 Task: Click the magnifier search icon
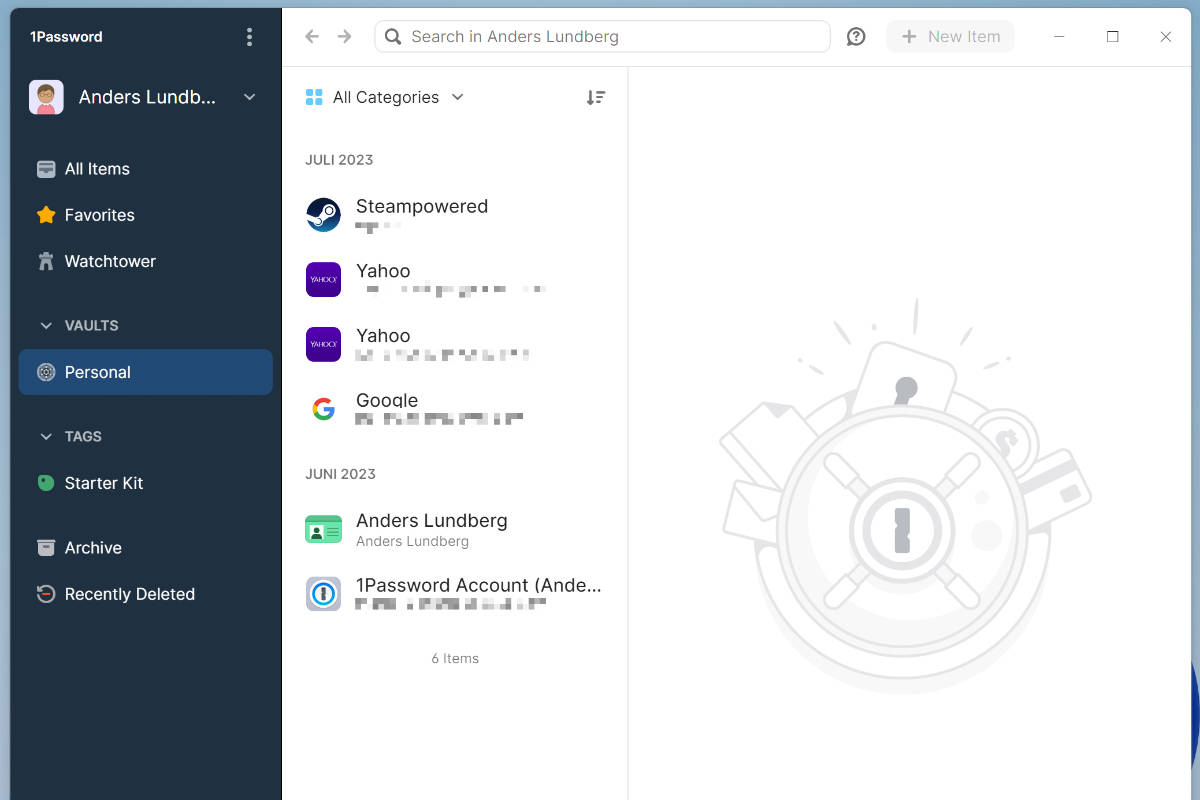(x=394, y=37)
